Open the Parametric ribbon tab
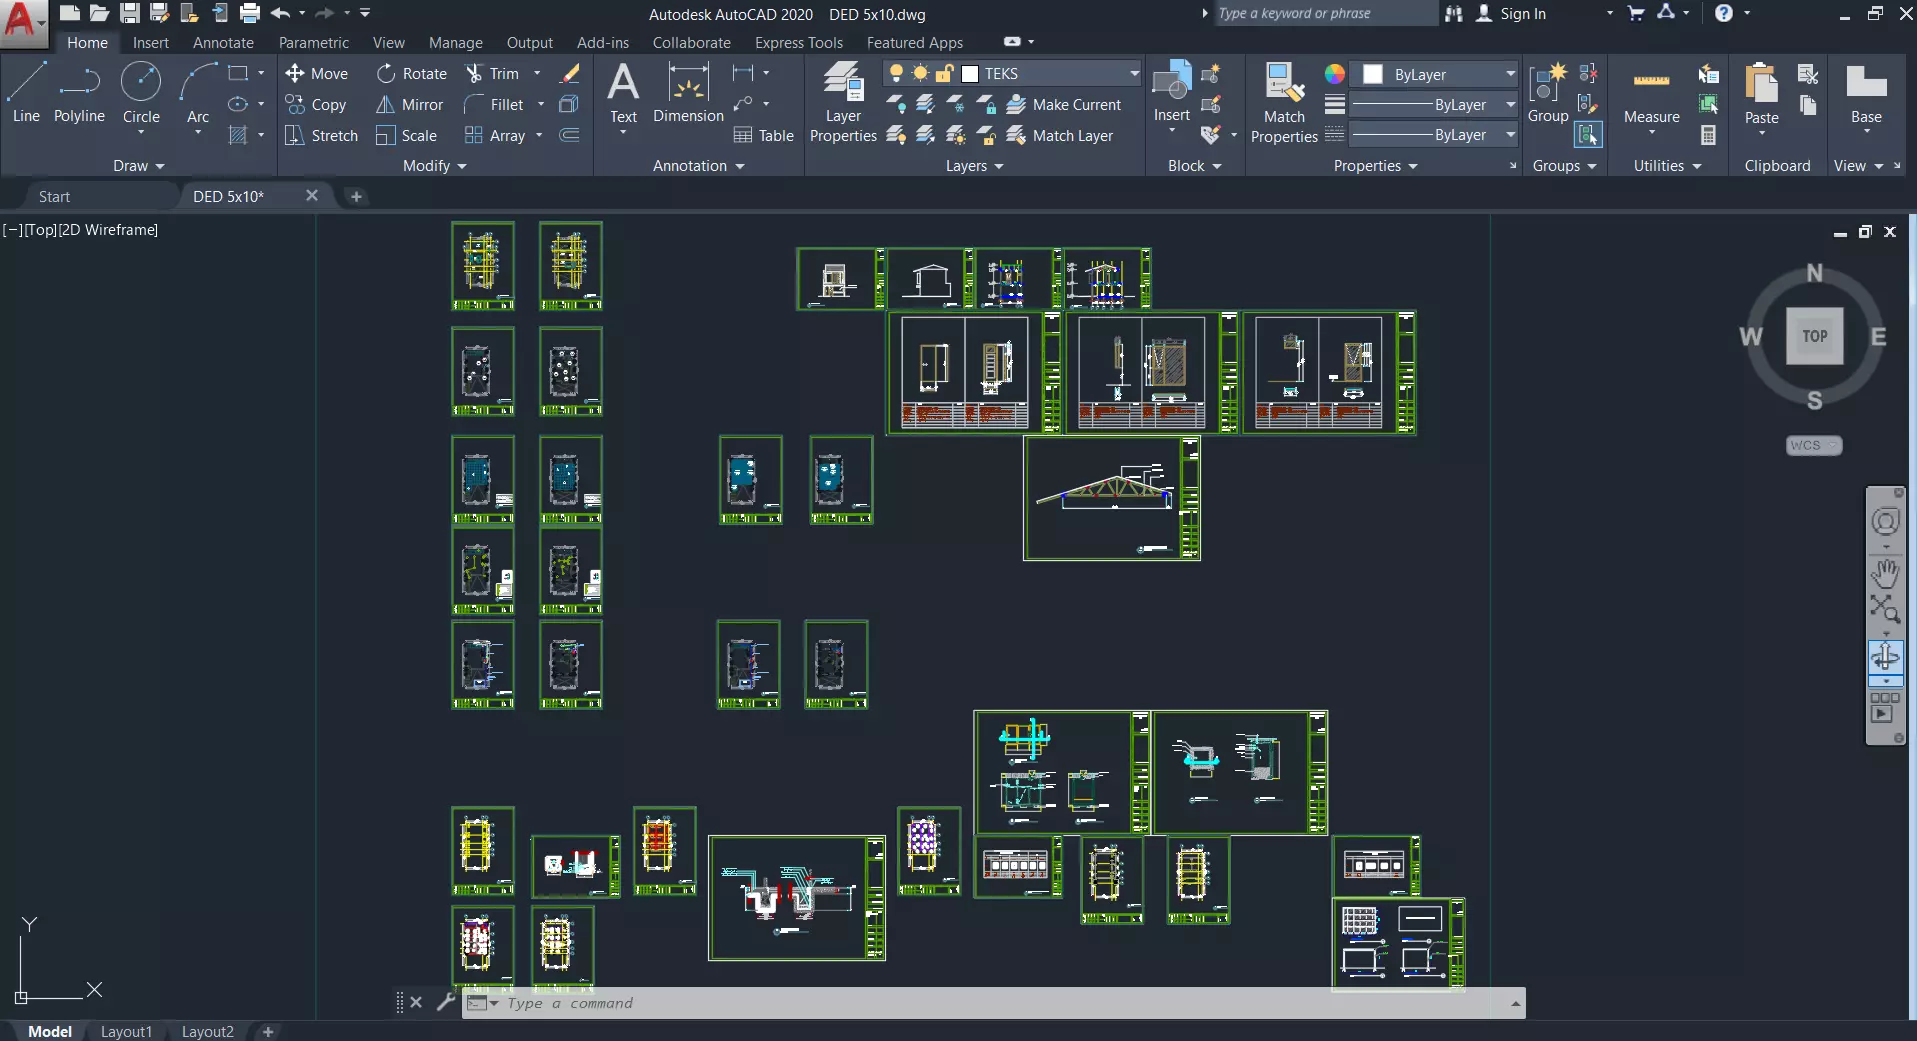The height and width of the screenshot is (1041, 1917). (x=314, y=42)
